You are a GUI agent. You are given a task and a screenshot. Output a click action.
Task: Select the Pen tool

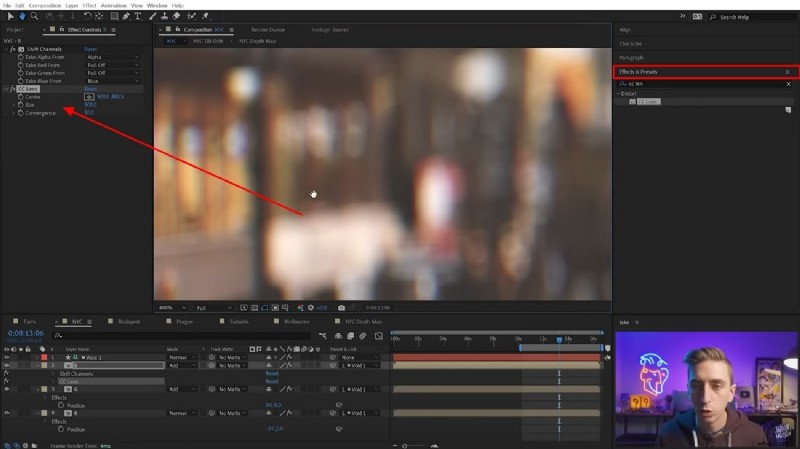(x=126, y=16)
